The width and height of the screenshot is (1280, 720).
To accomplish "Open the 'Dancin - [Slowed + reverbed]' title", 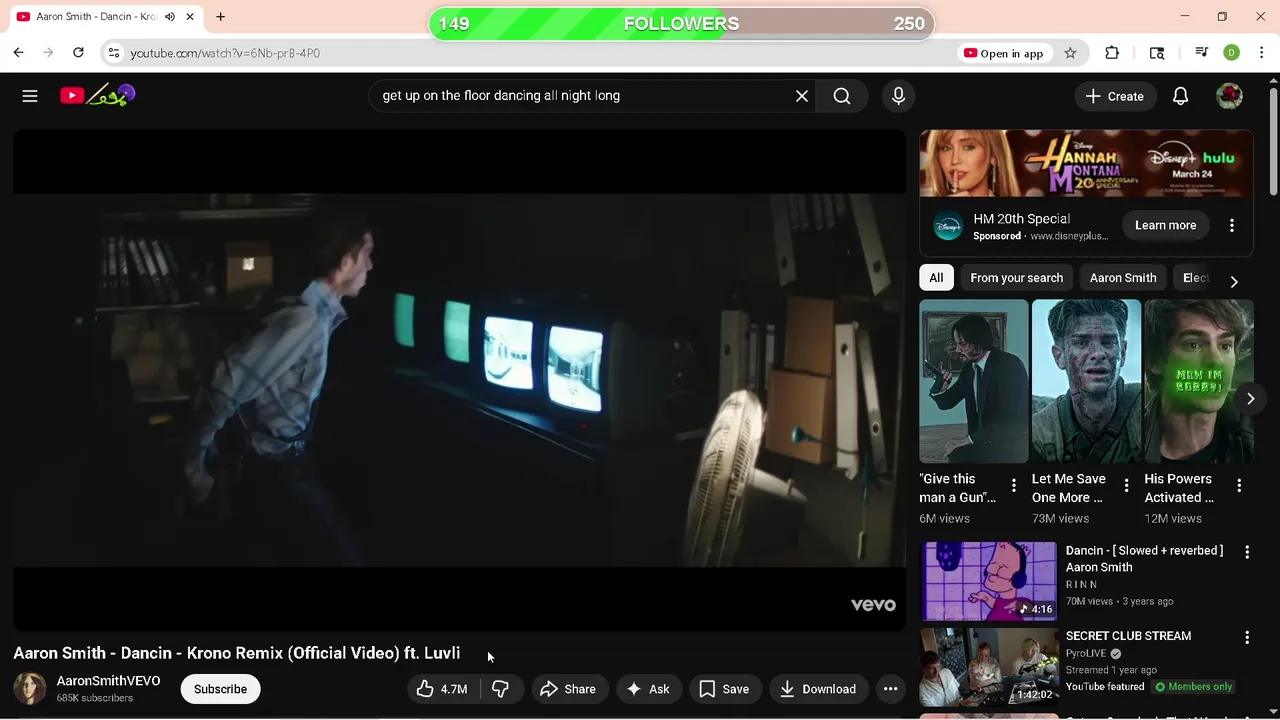I will (1144, 559).
